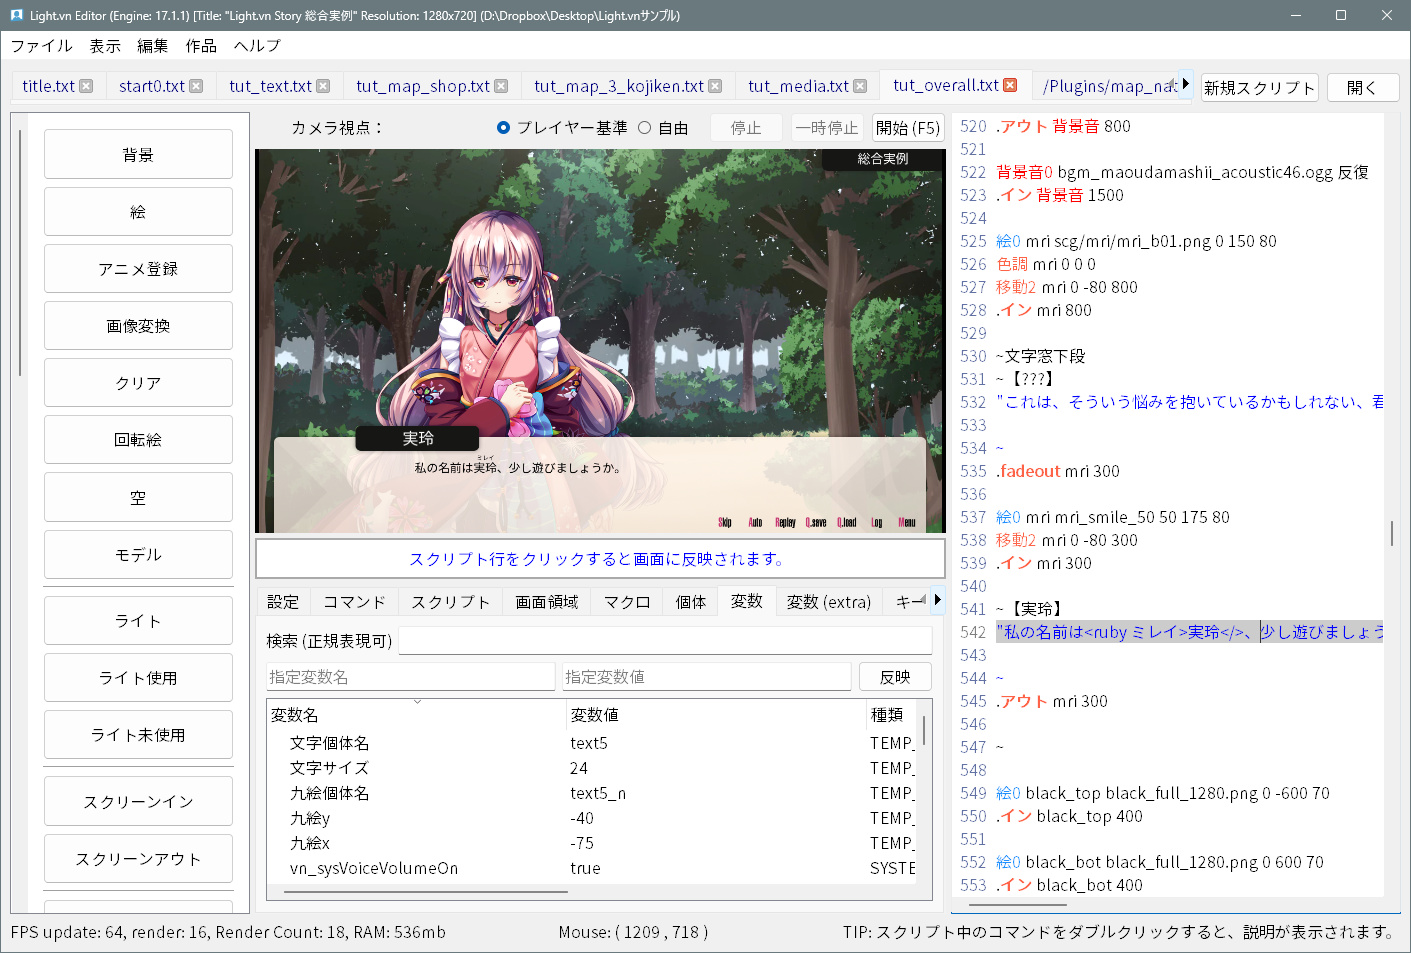Click the アニメ登録 button
Image resolution: width=1411 pixels, height=953 pixels.
point(138,269)
